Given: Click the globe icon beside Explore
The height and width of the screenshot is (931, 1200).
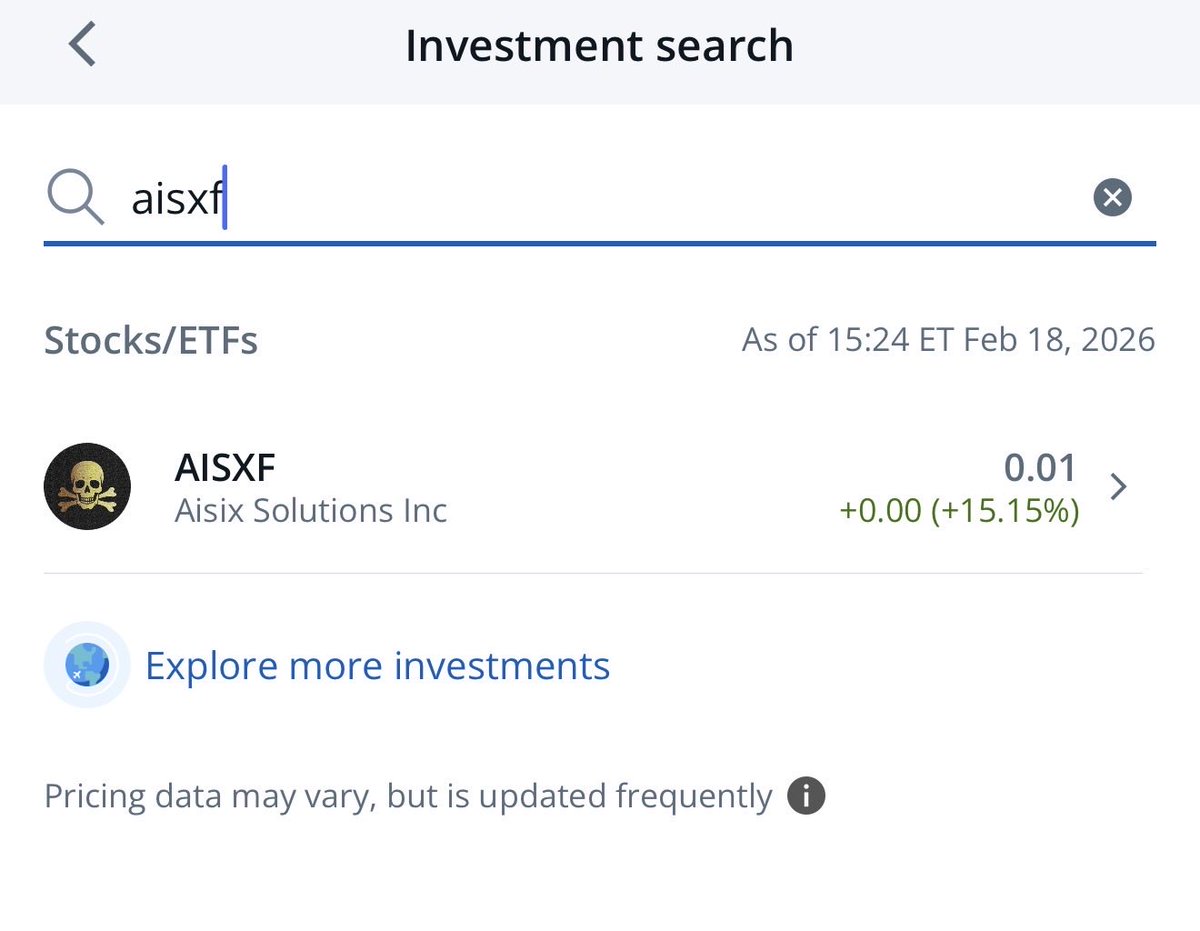Looking at the screenshot, I should 87,665.
